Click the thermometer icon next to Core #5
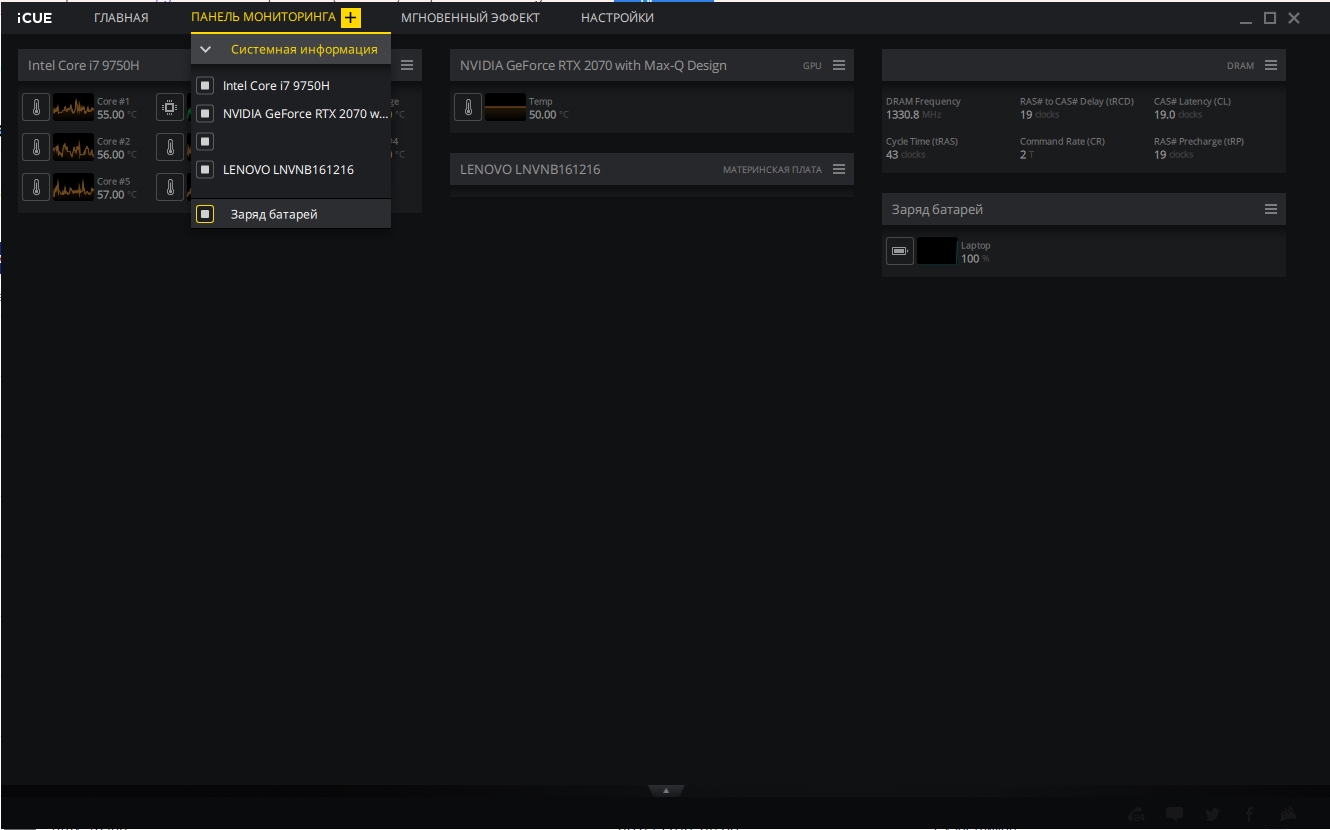The width and height of the screenshot is (1330, 830). point(36,187)
